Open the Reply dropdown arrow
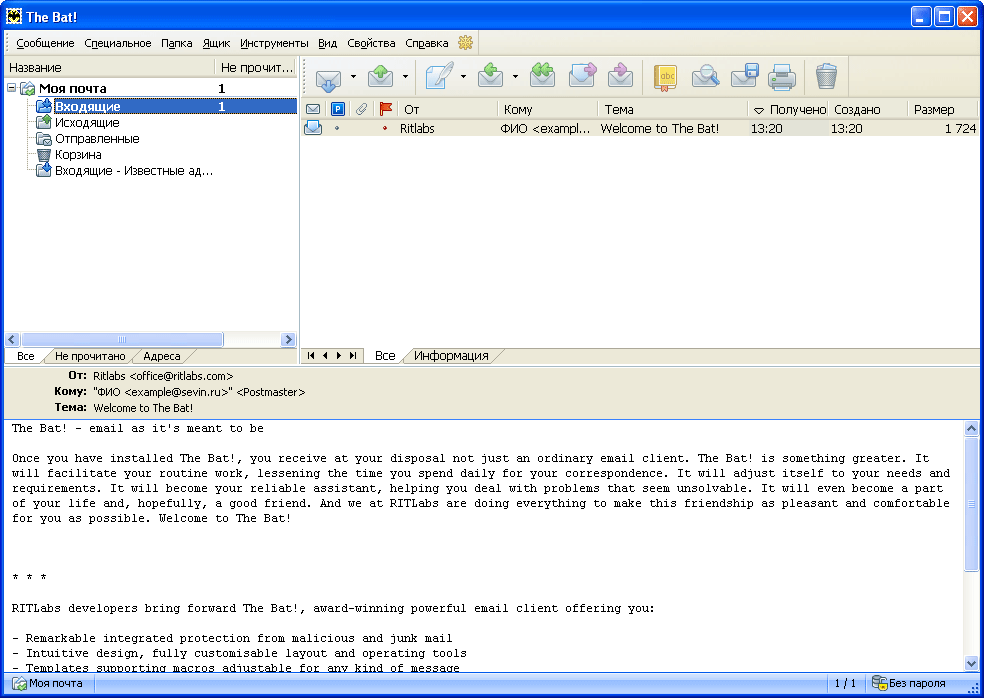Viewport: 984px width, 698px height. coord(515,77)
